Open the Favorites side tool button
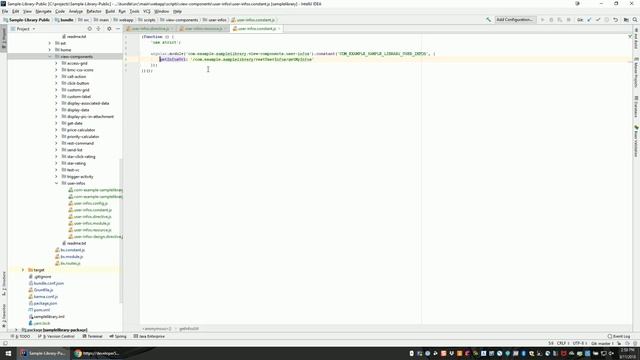The image size is (640, 360). [4, 316]
